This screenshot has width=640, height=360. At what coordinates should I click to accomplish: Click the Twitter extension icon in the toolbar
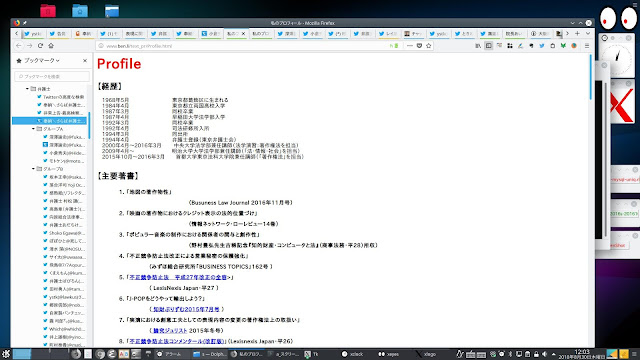tap(542, 46)
